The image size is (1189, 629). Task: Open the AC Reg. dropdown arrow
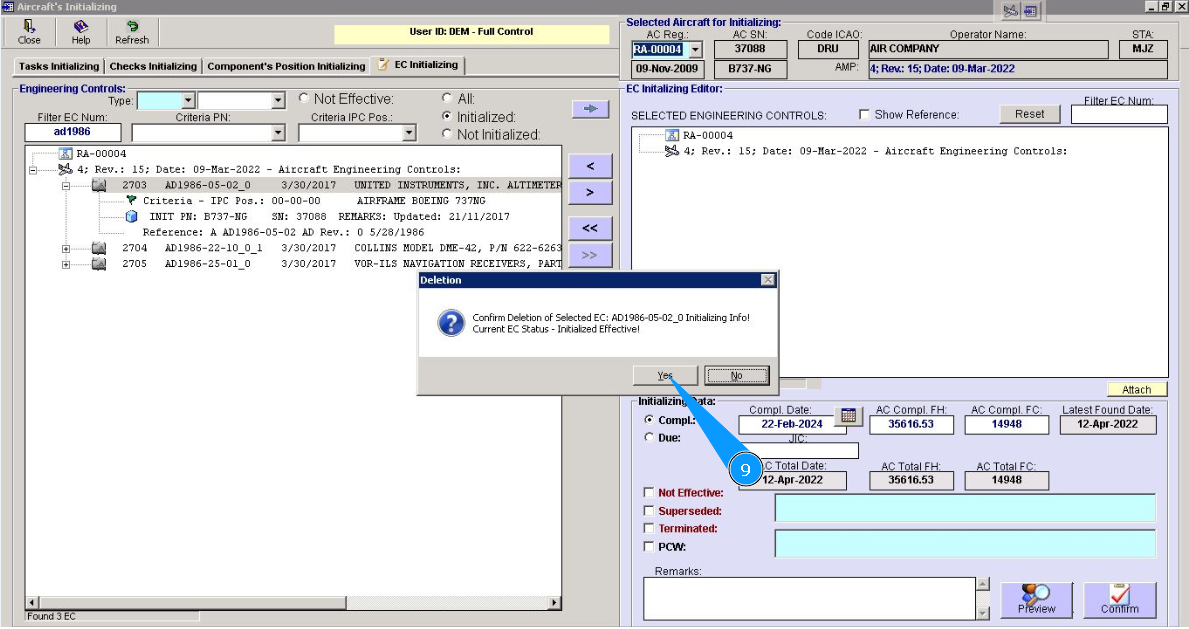[x=695, y=50]
